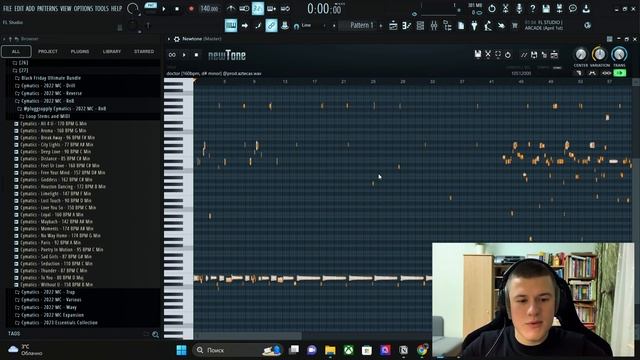
Task: Open the PATTERNS menu
Action: (x=48, y=8)
